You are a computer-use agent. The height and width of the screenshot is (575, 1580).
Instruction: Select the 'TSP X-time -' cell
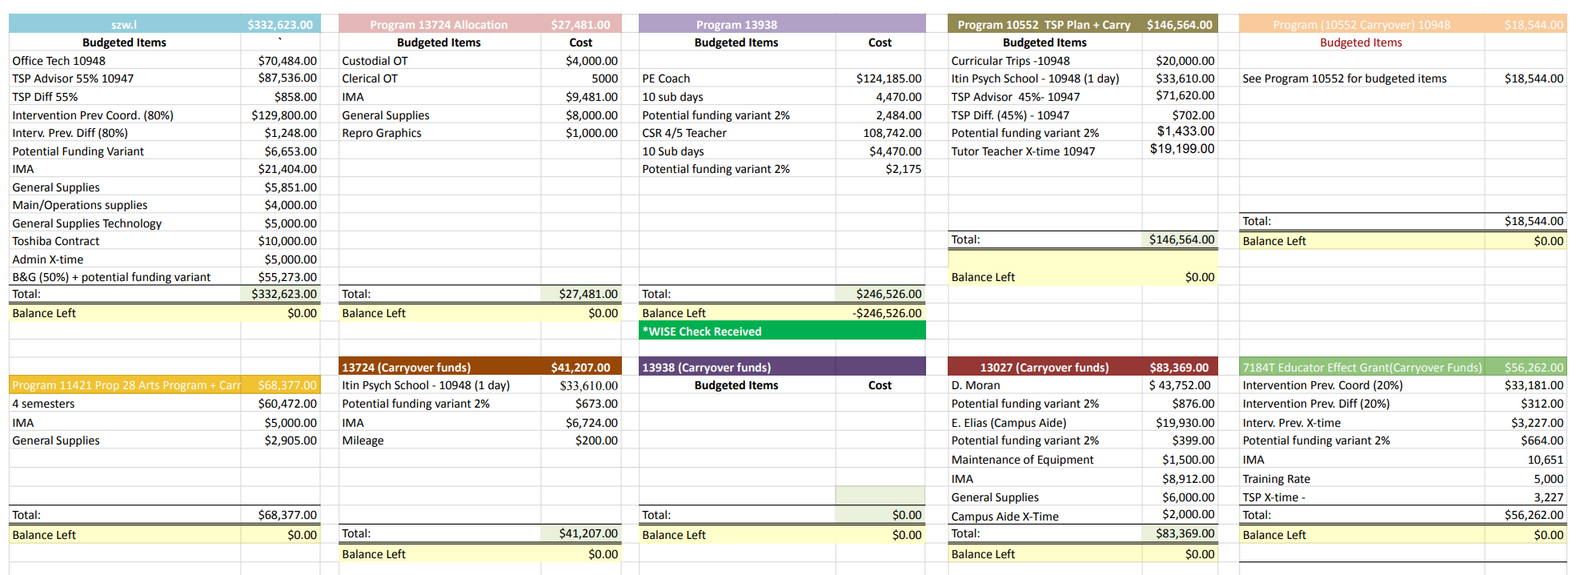click(1361, 497)
